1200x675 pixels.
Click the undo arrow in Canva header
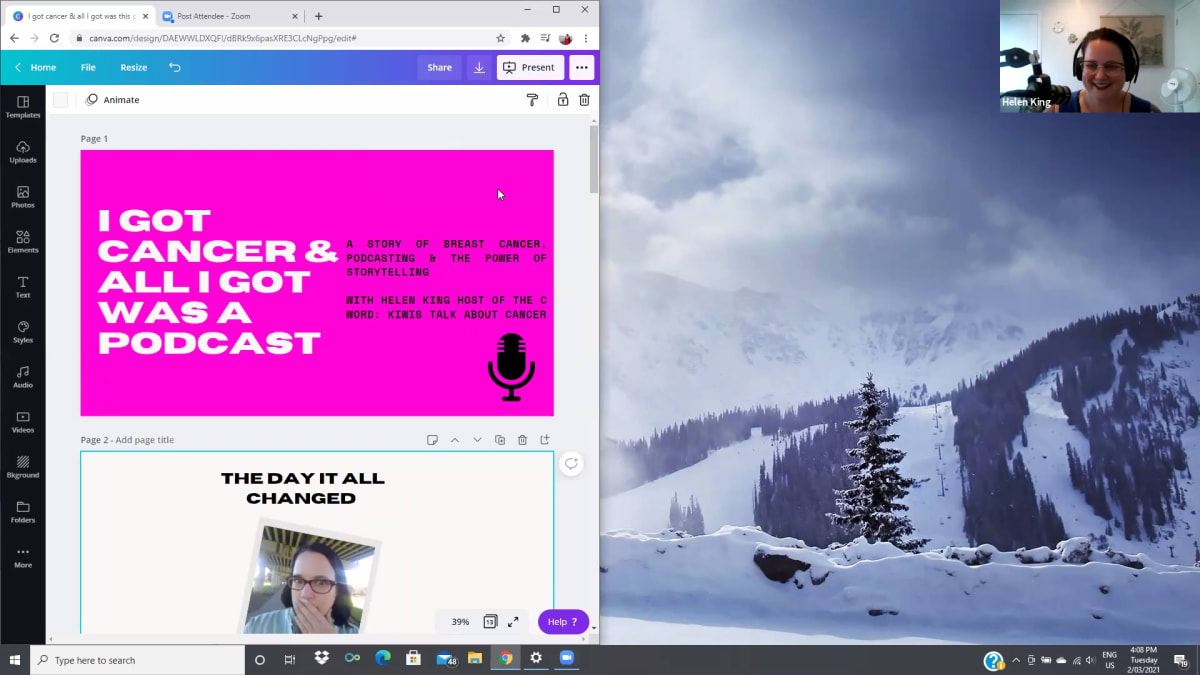[175, 67]
